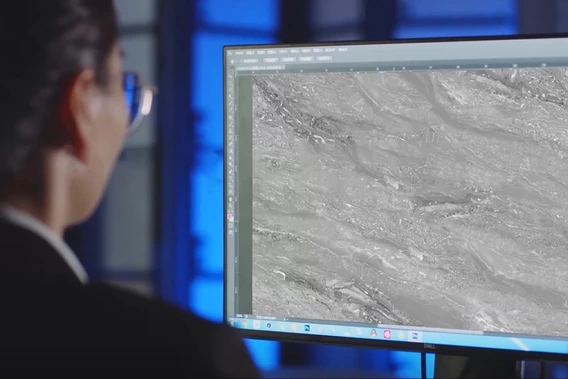Image resolution: width=568 pixels, height=379 pixels.
Task: Open the QQ penguin icon on the taskbar
Action: [373, 333]
